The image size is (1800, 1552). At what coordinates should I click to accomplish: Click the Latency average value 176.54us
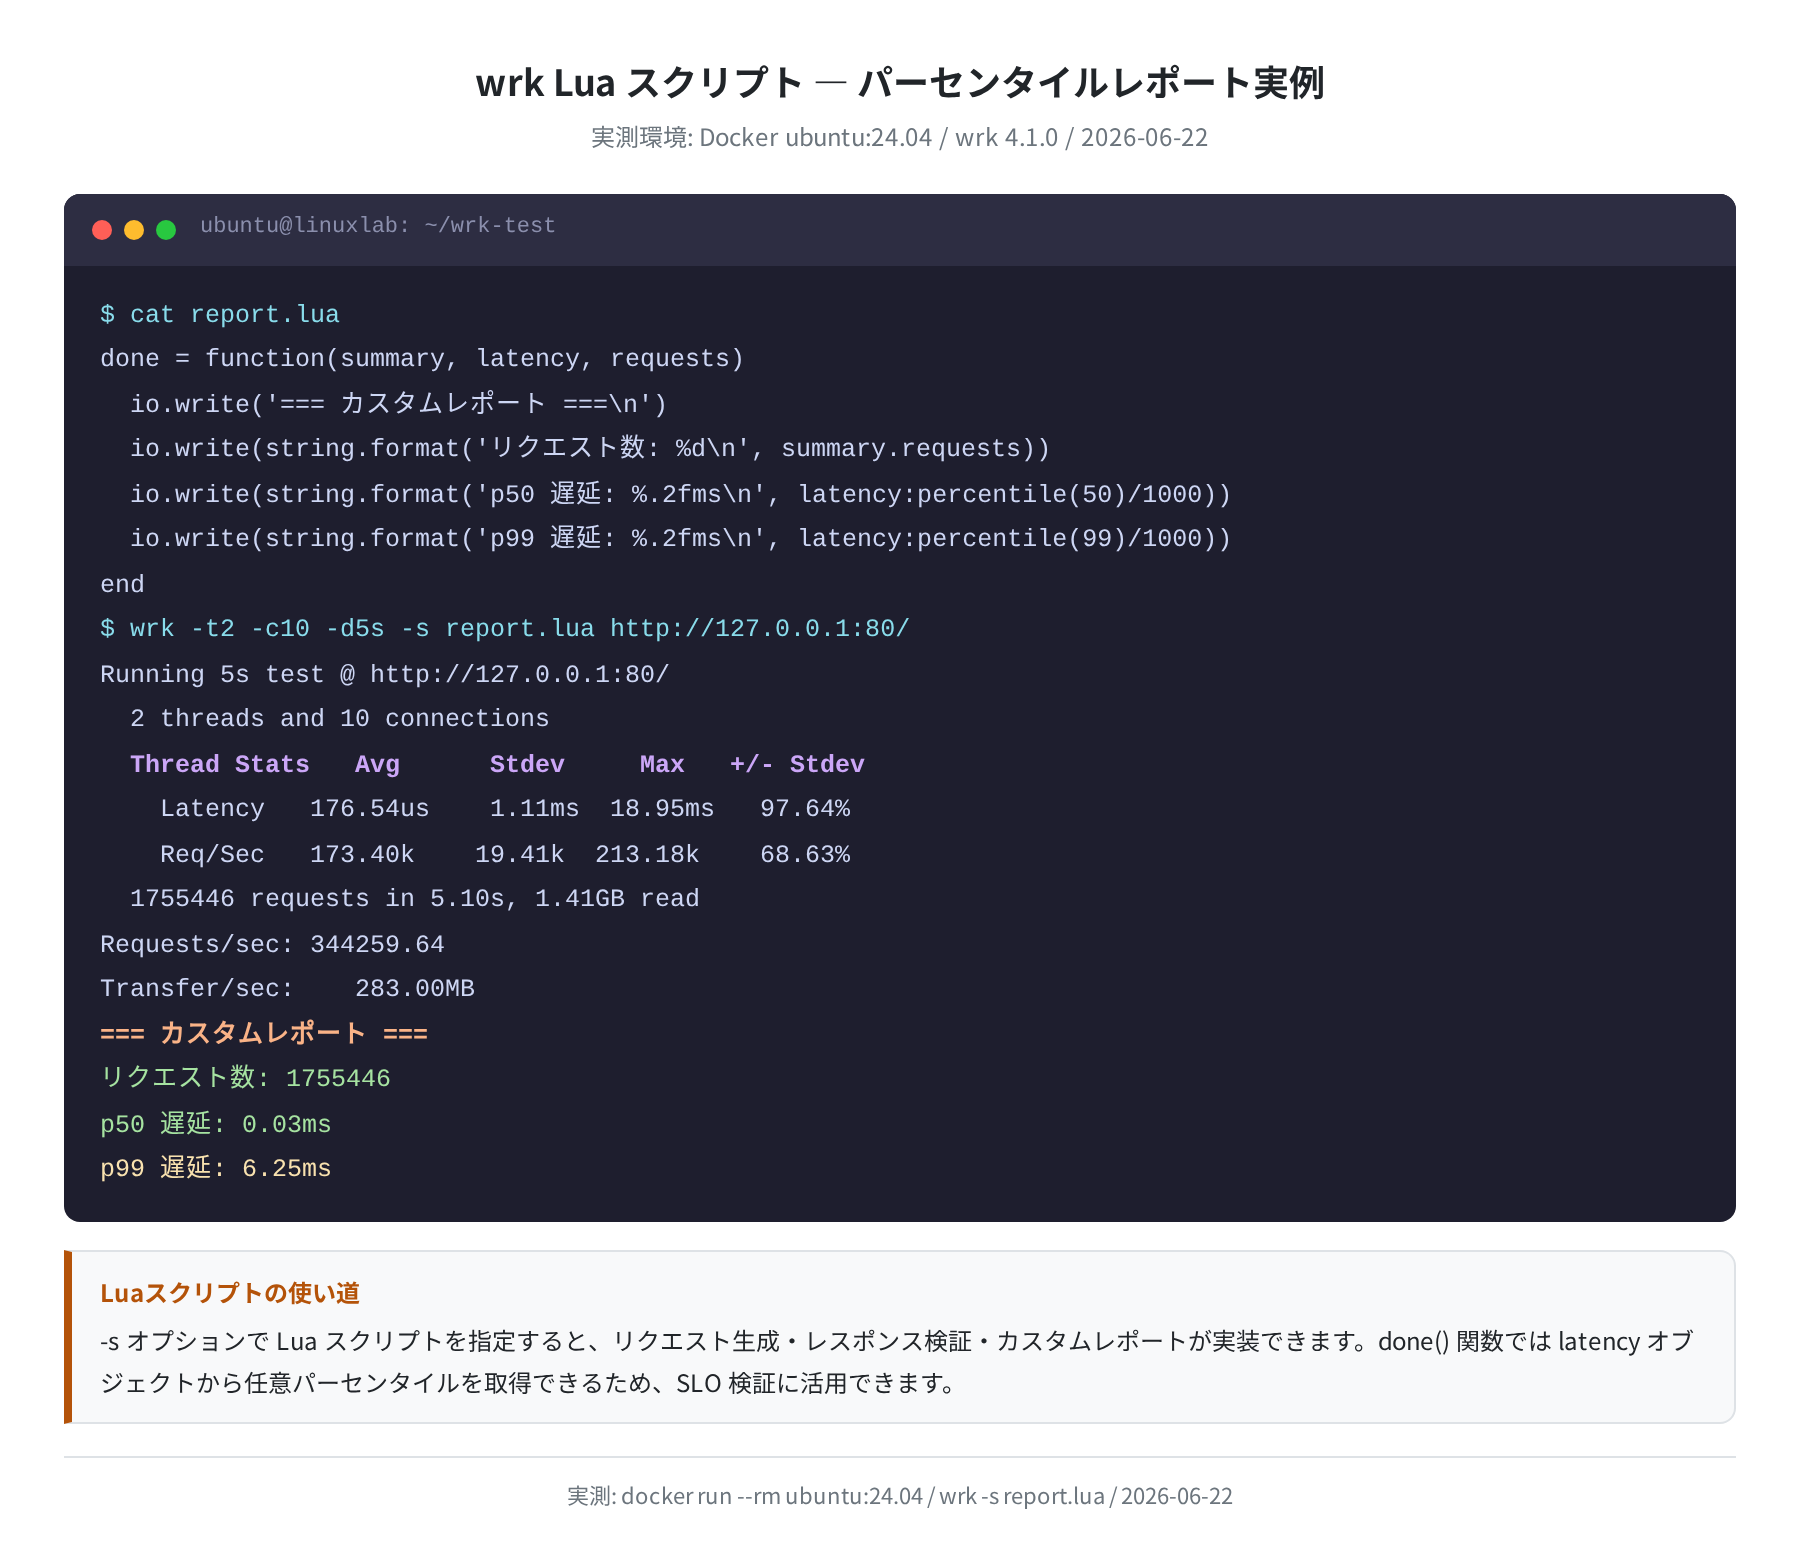click(370, 809)
